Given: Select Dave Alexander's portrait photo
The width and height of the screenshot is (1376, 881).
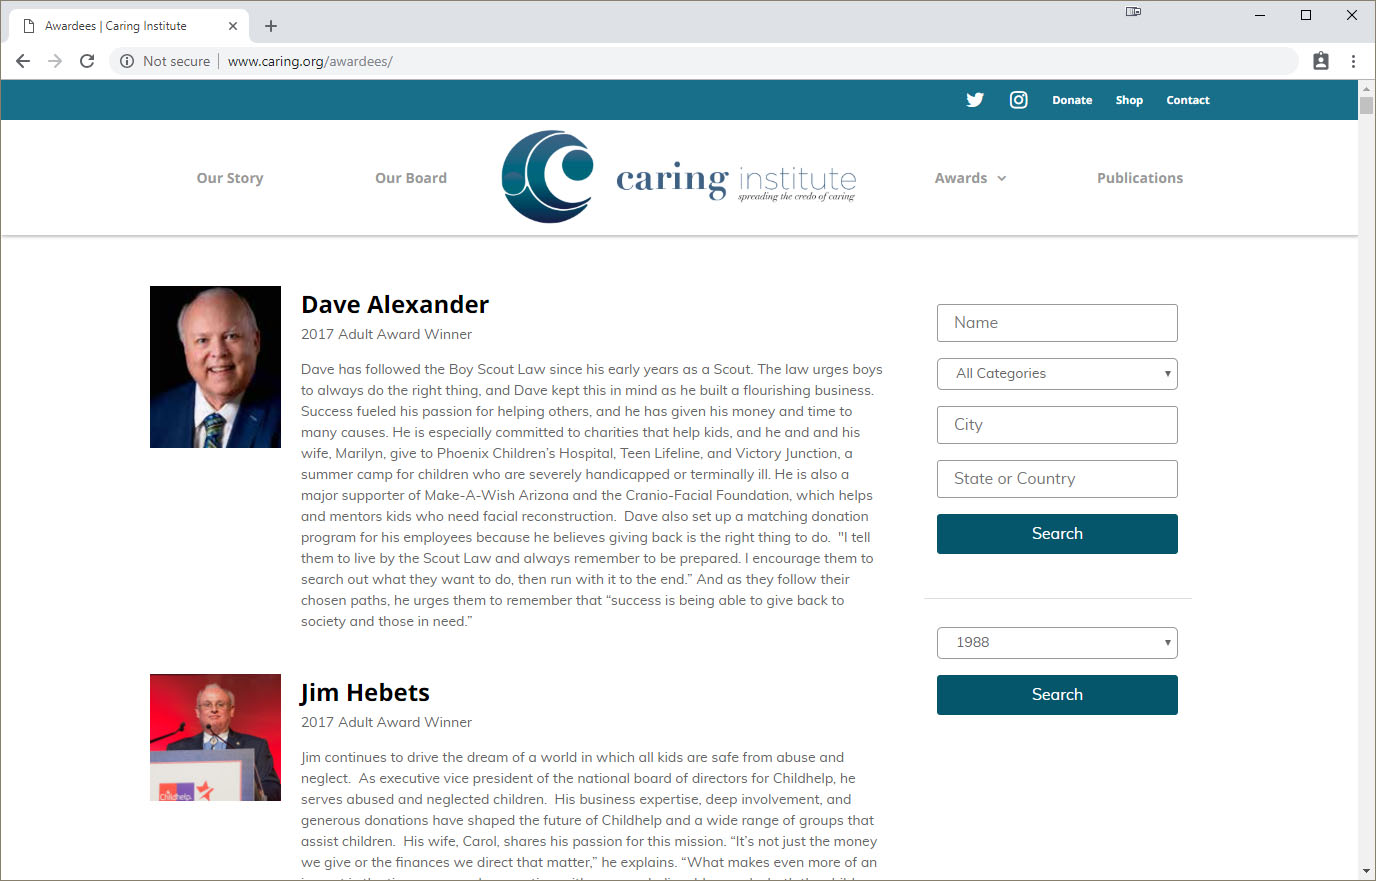Looking at the screenshot, I should (215, 367).
